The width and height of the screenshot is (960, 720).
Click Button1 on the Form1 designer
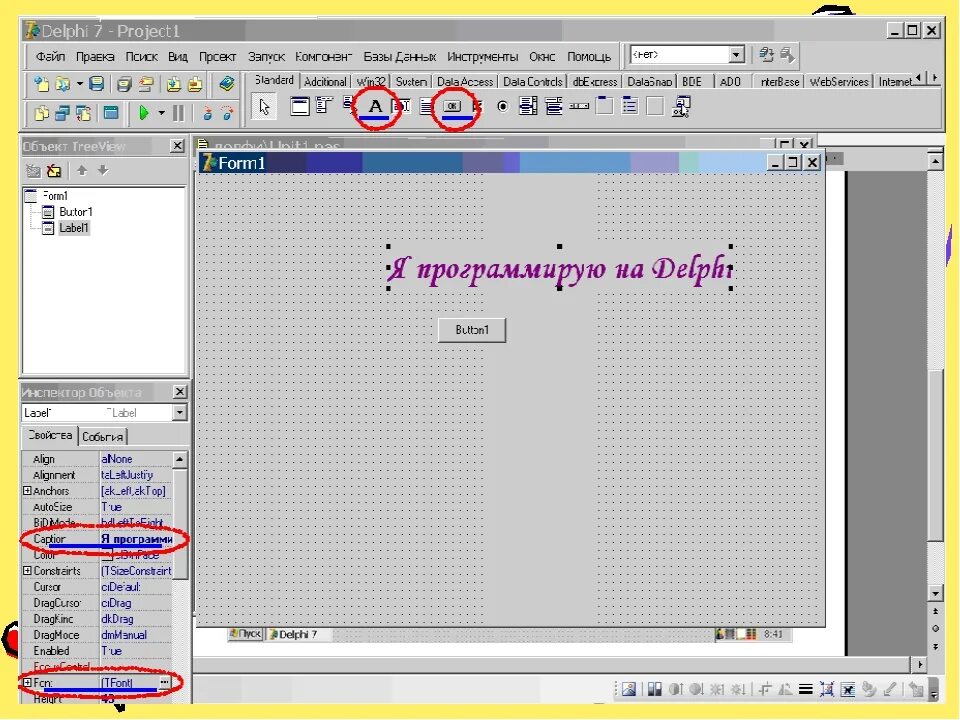pos(472,330)
